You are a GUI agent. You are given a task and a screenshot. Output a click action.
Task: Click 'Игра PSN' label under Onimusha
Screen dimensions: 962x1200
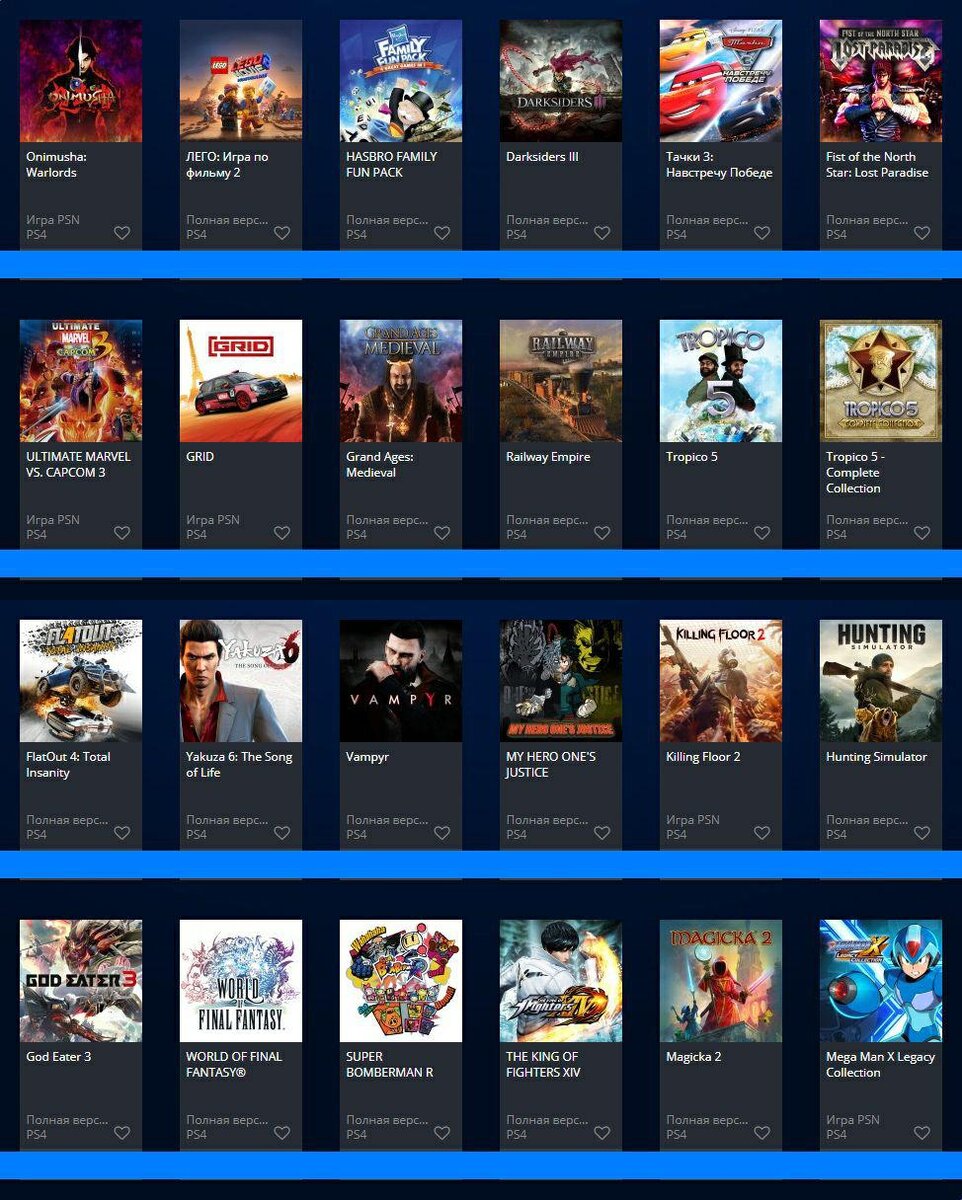pos(54,220)
